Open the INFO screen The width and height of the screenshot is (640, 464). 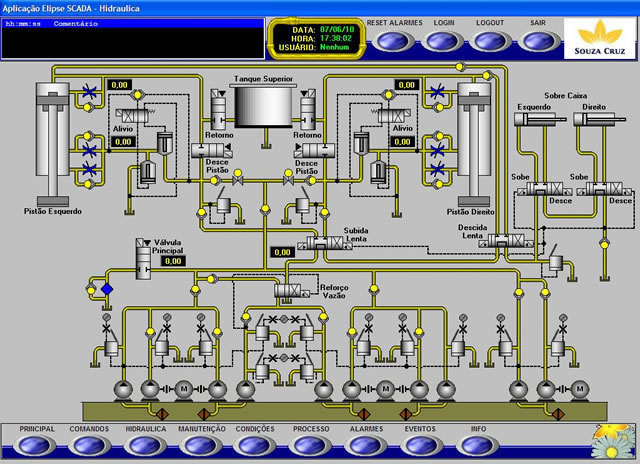click(476, 445)
